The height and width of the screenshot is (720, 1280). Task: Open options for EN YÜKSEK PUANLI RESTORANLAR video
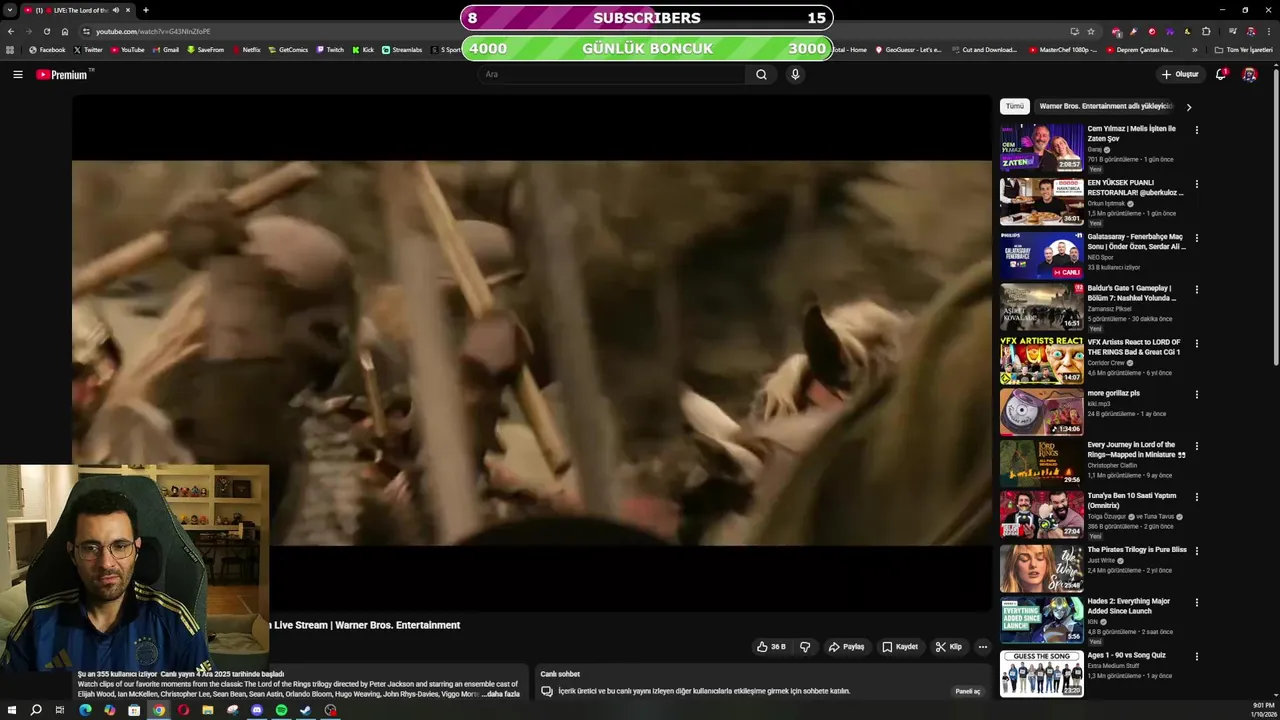[x=1196, y=184]
